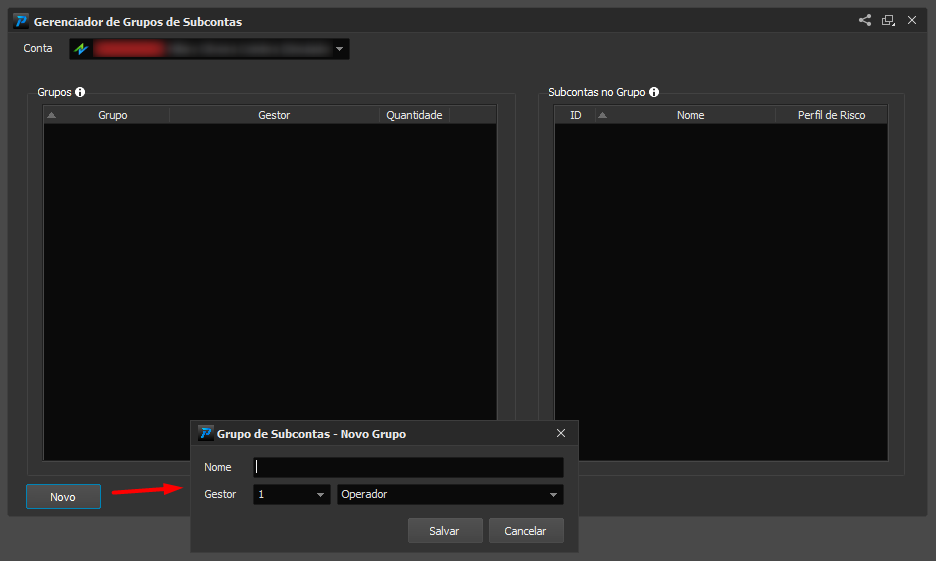Click info icon beside Subcontas no Grupo

pos(654,92)
